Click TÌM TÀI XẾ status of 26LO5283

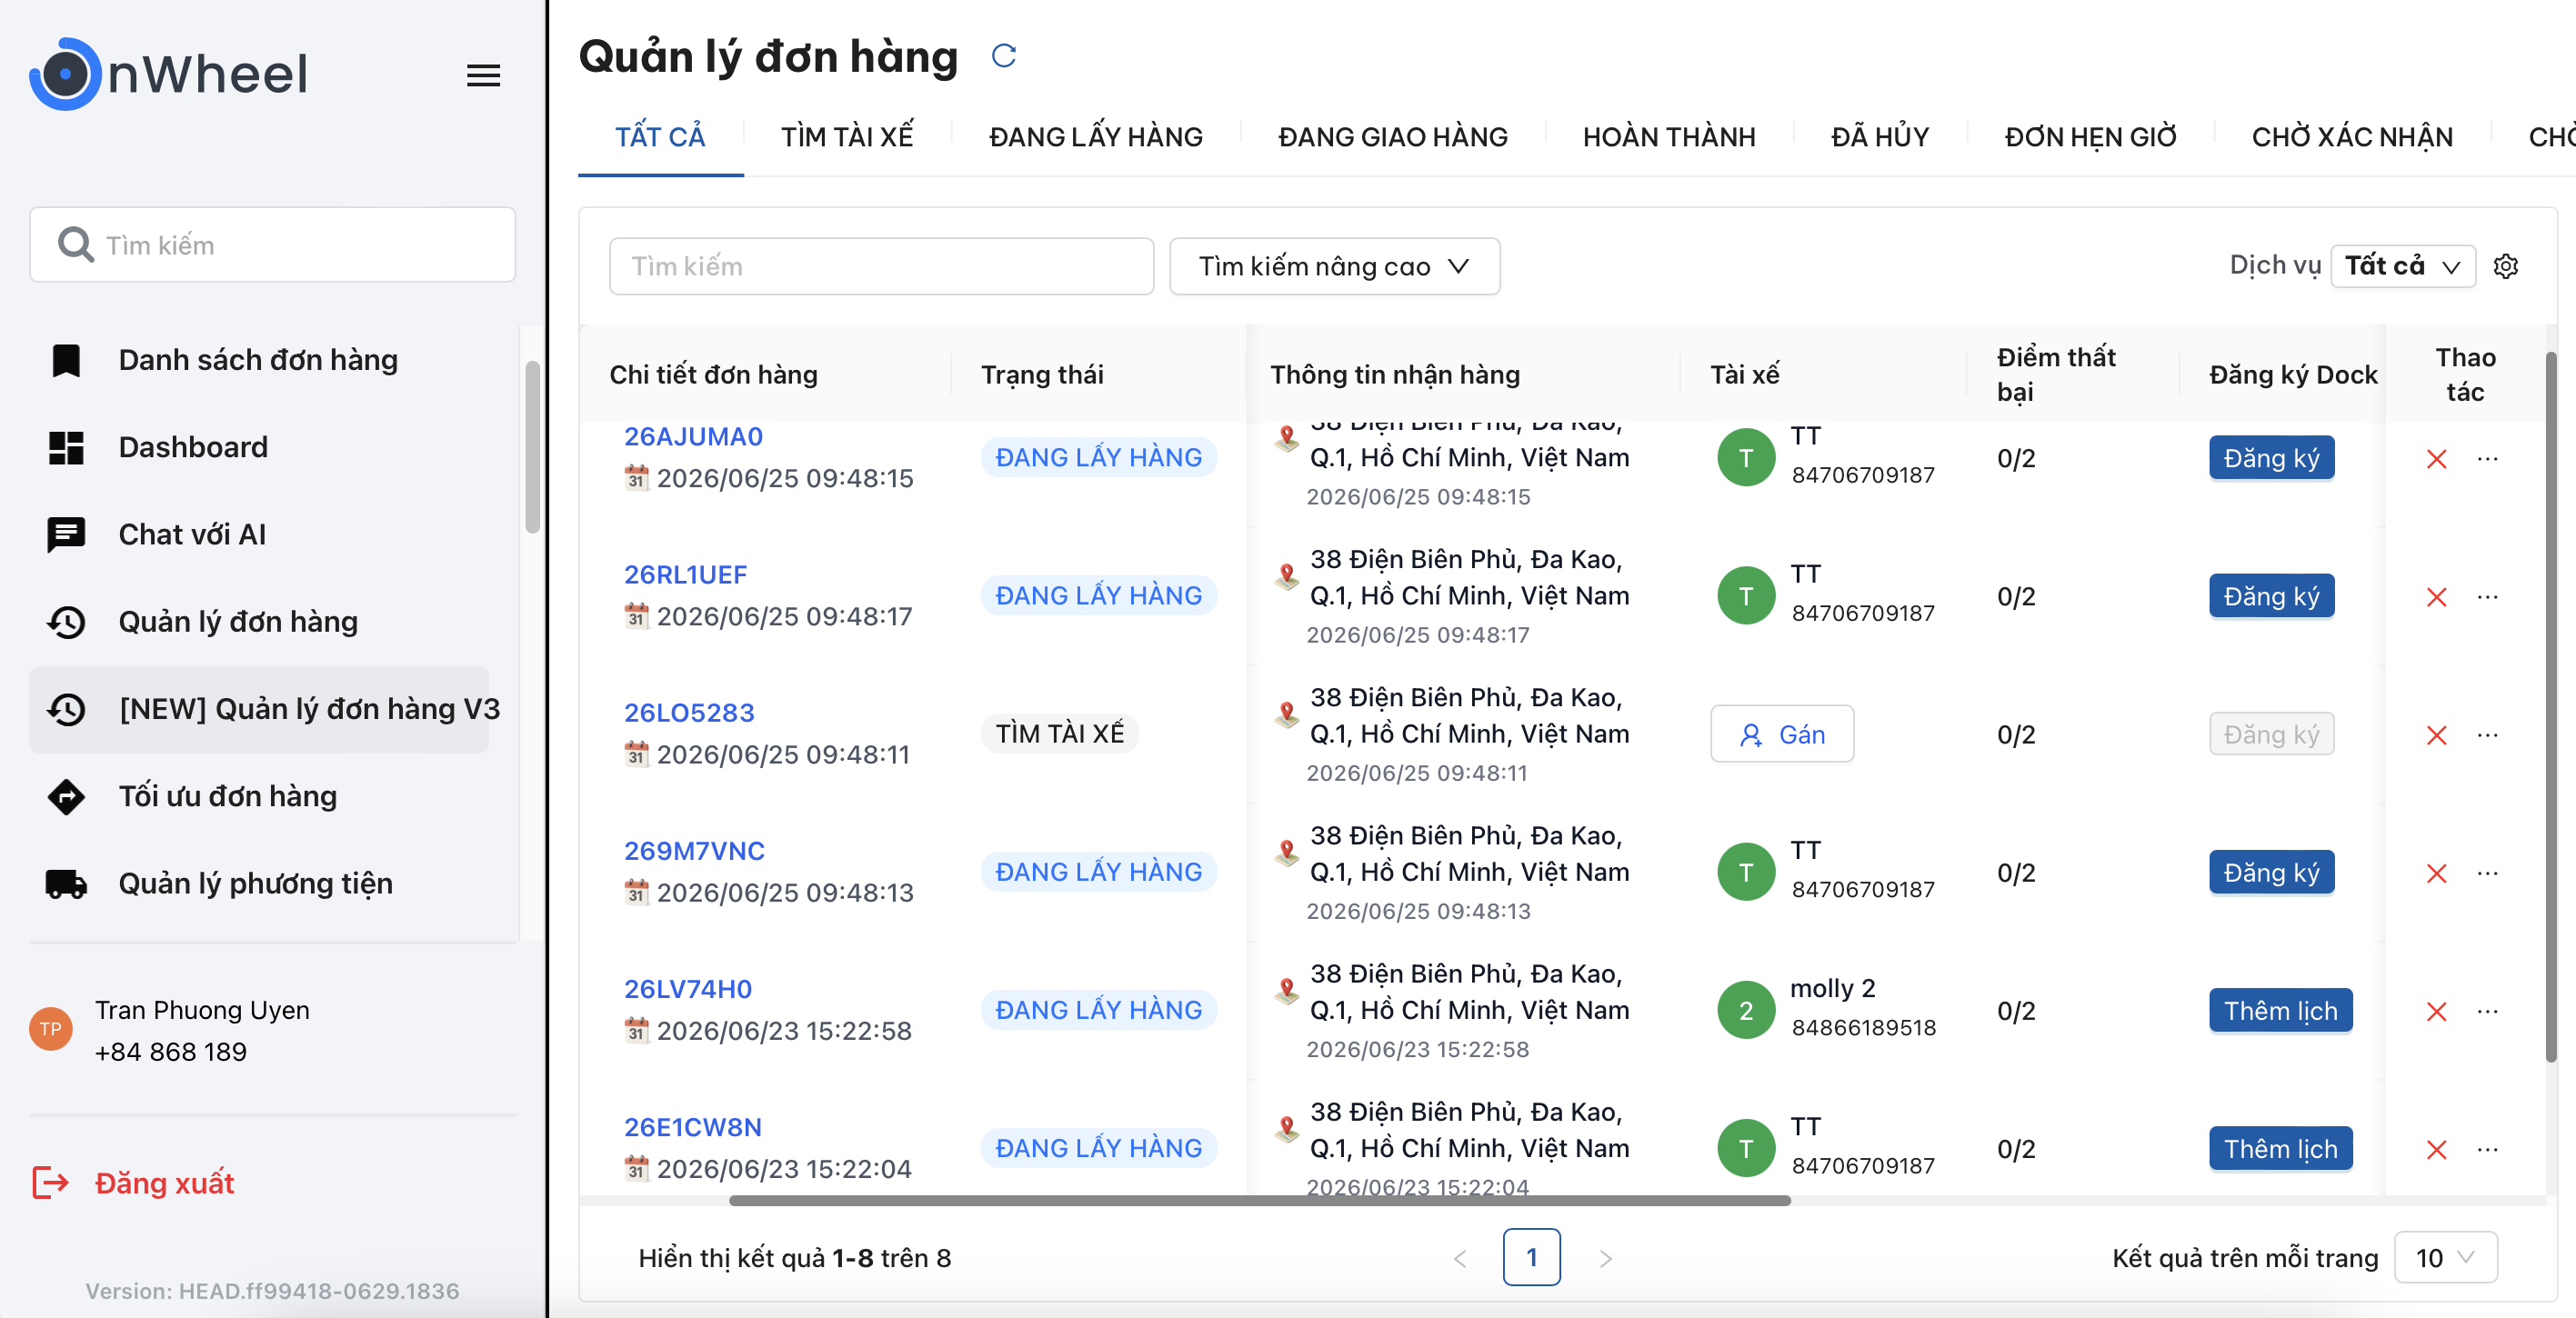[x=1059, y=734]
